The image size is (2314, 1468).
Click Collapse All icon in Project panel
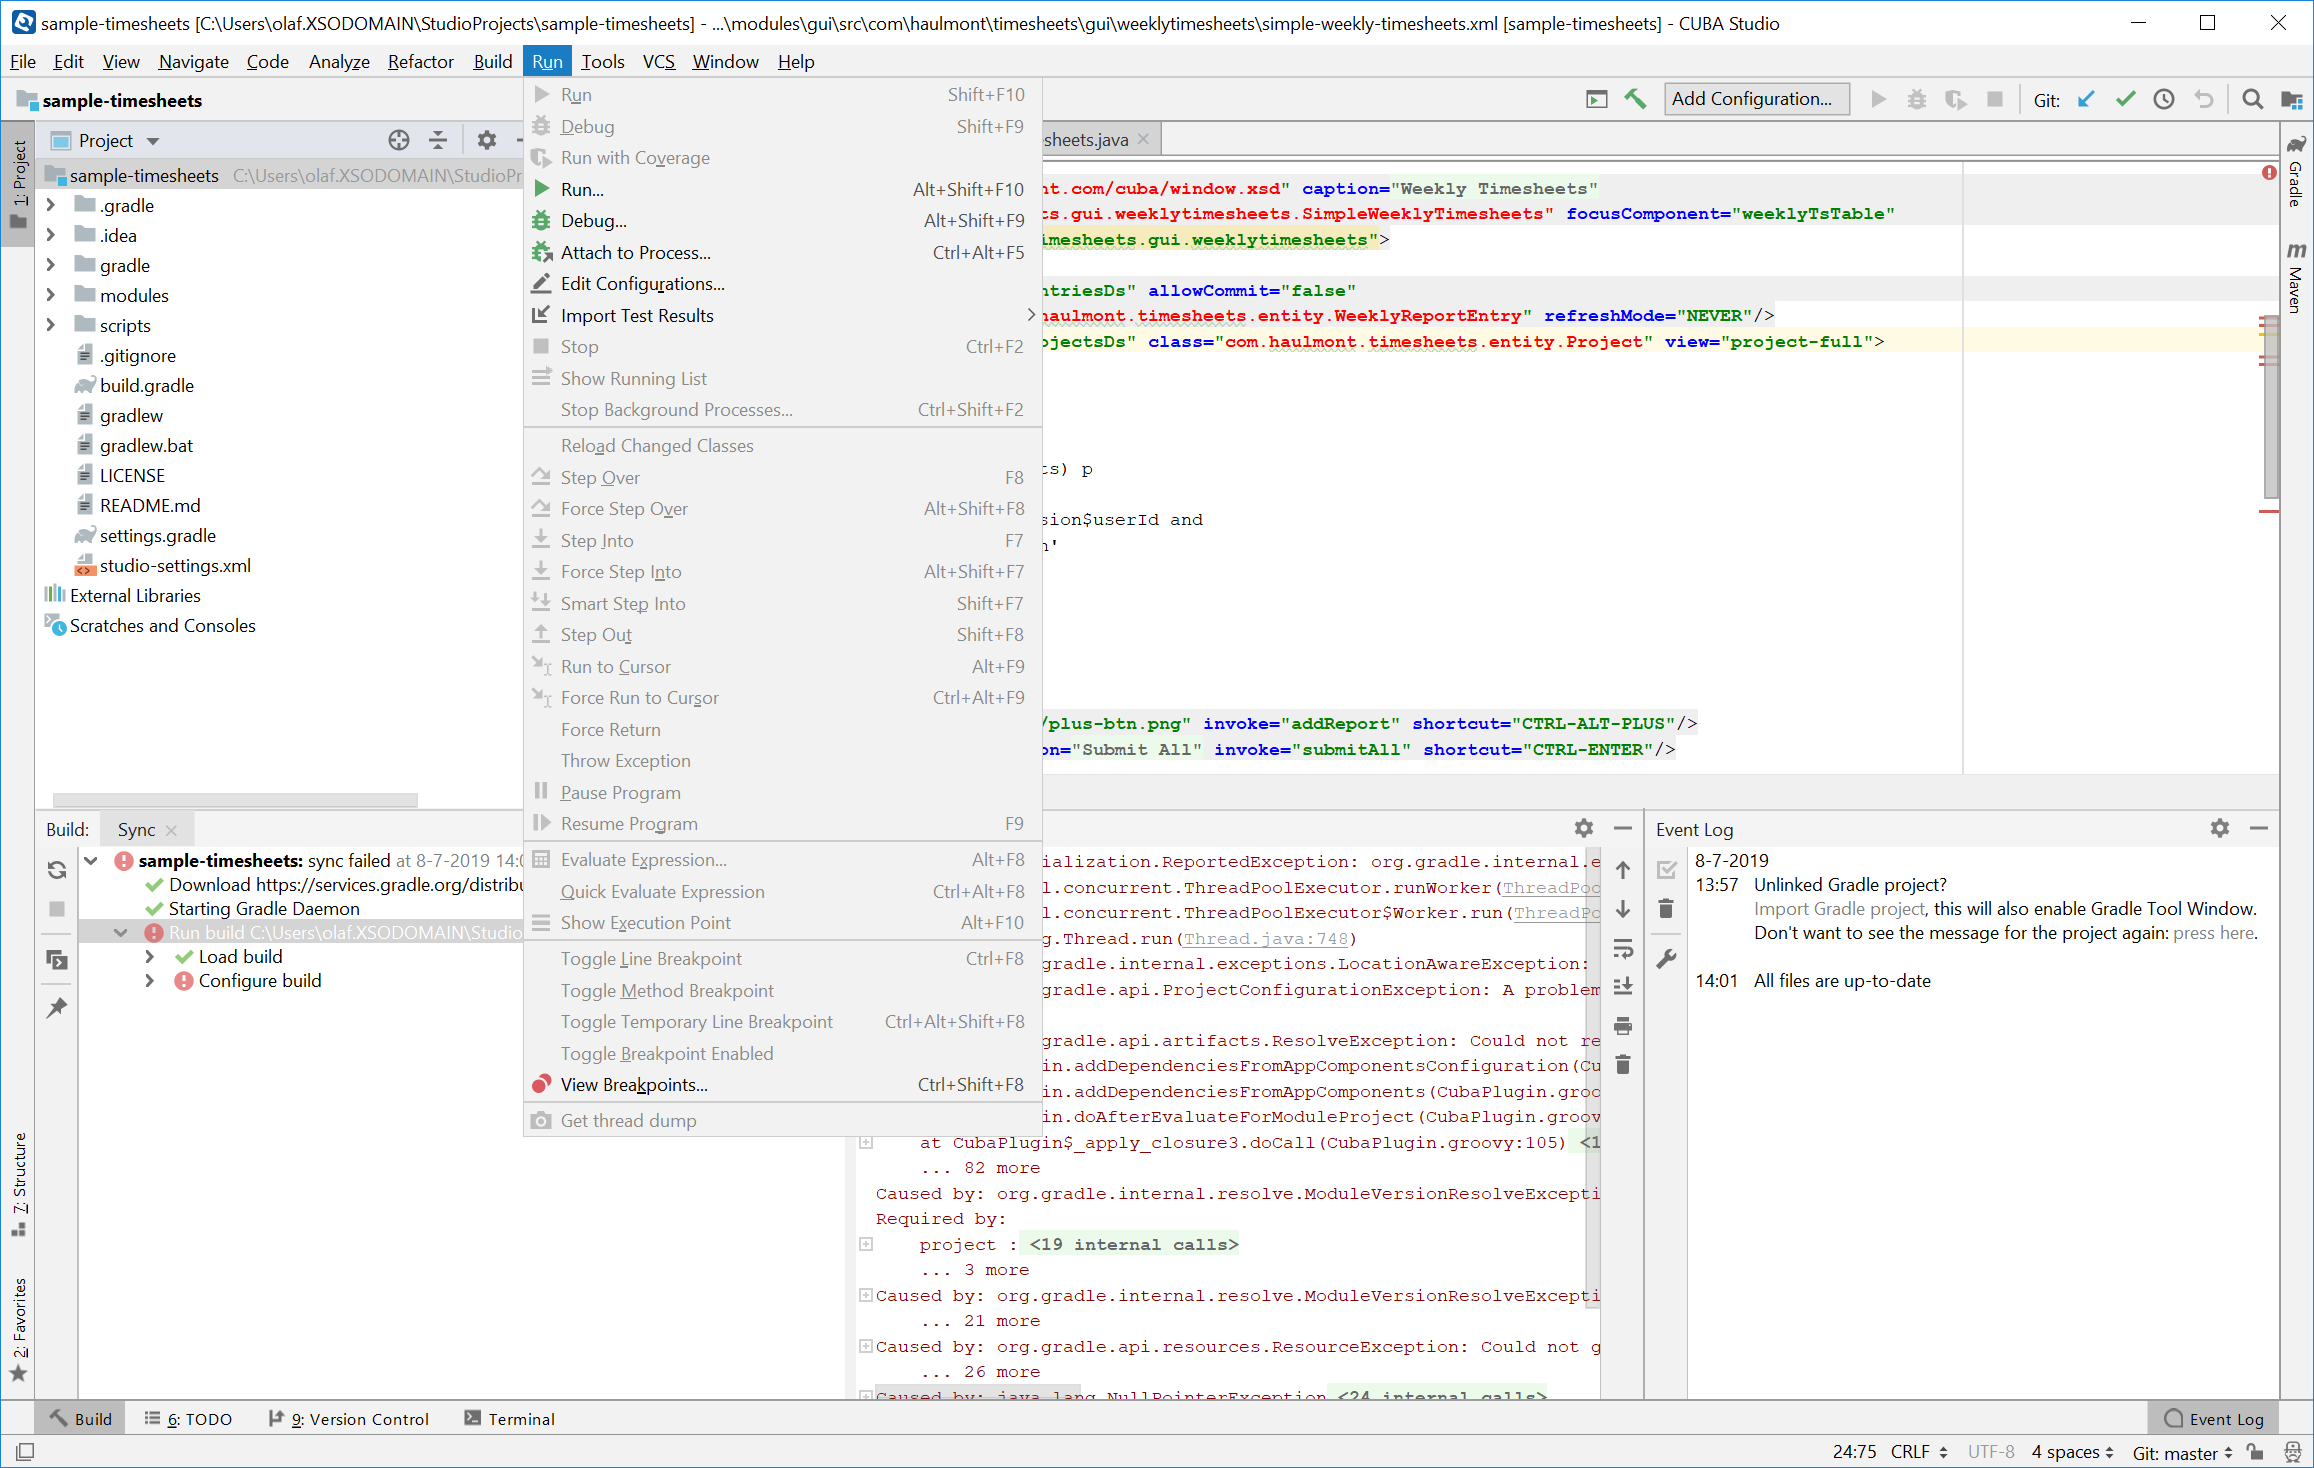click(x=438, y=140)
